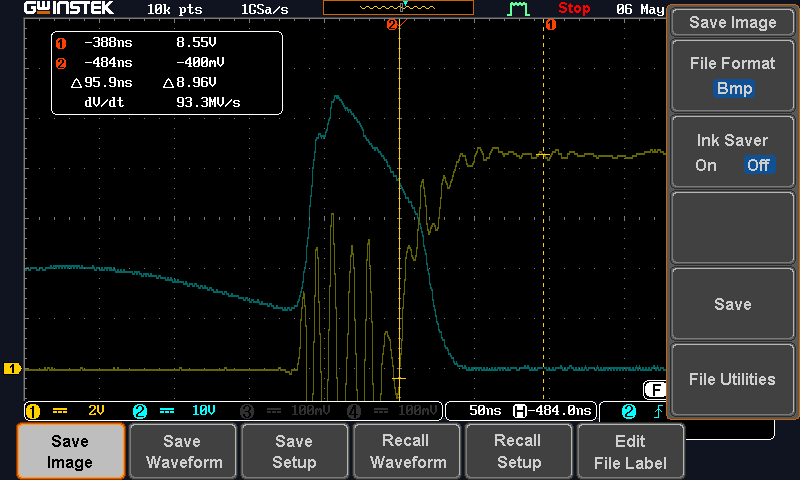This screenshot has height=480, width=800.
Task: Select channel 1 yellow indicator icon
Action: coord(33,411)
